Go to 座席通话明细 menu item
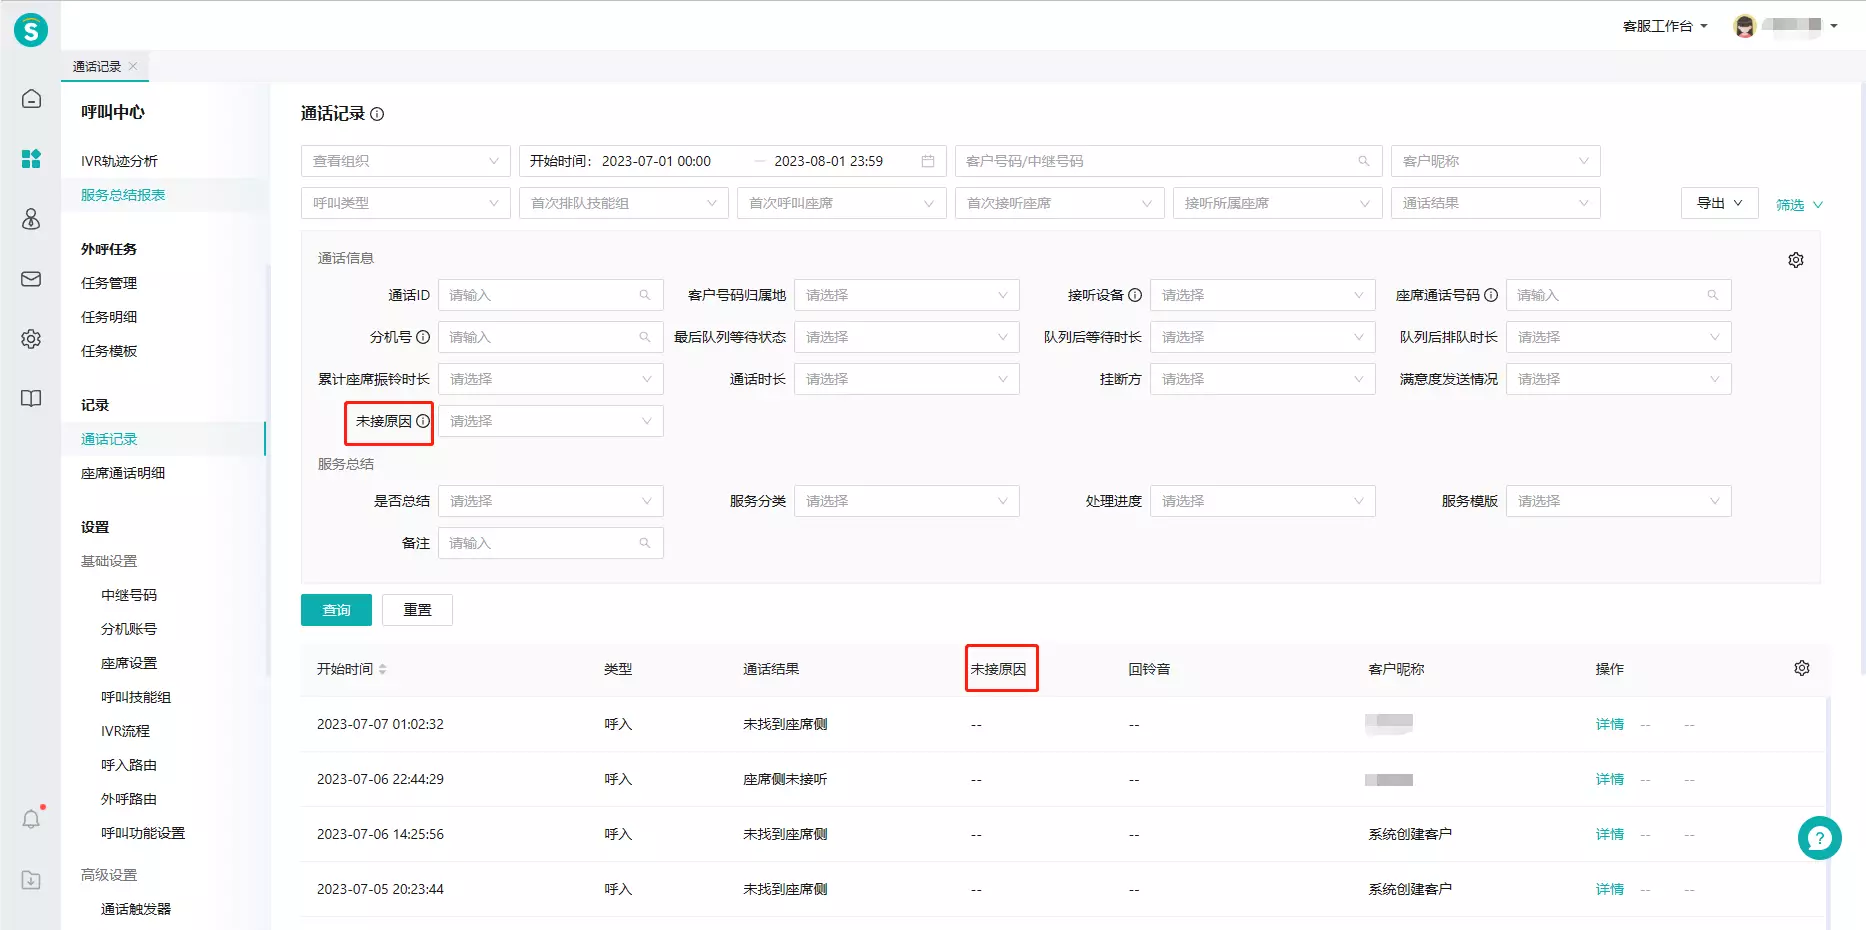Image resolution: width=1866 pixels, height=930 pixels. click(x=123, y=473)
